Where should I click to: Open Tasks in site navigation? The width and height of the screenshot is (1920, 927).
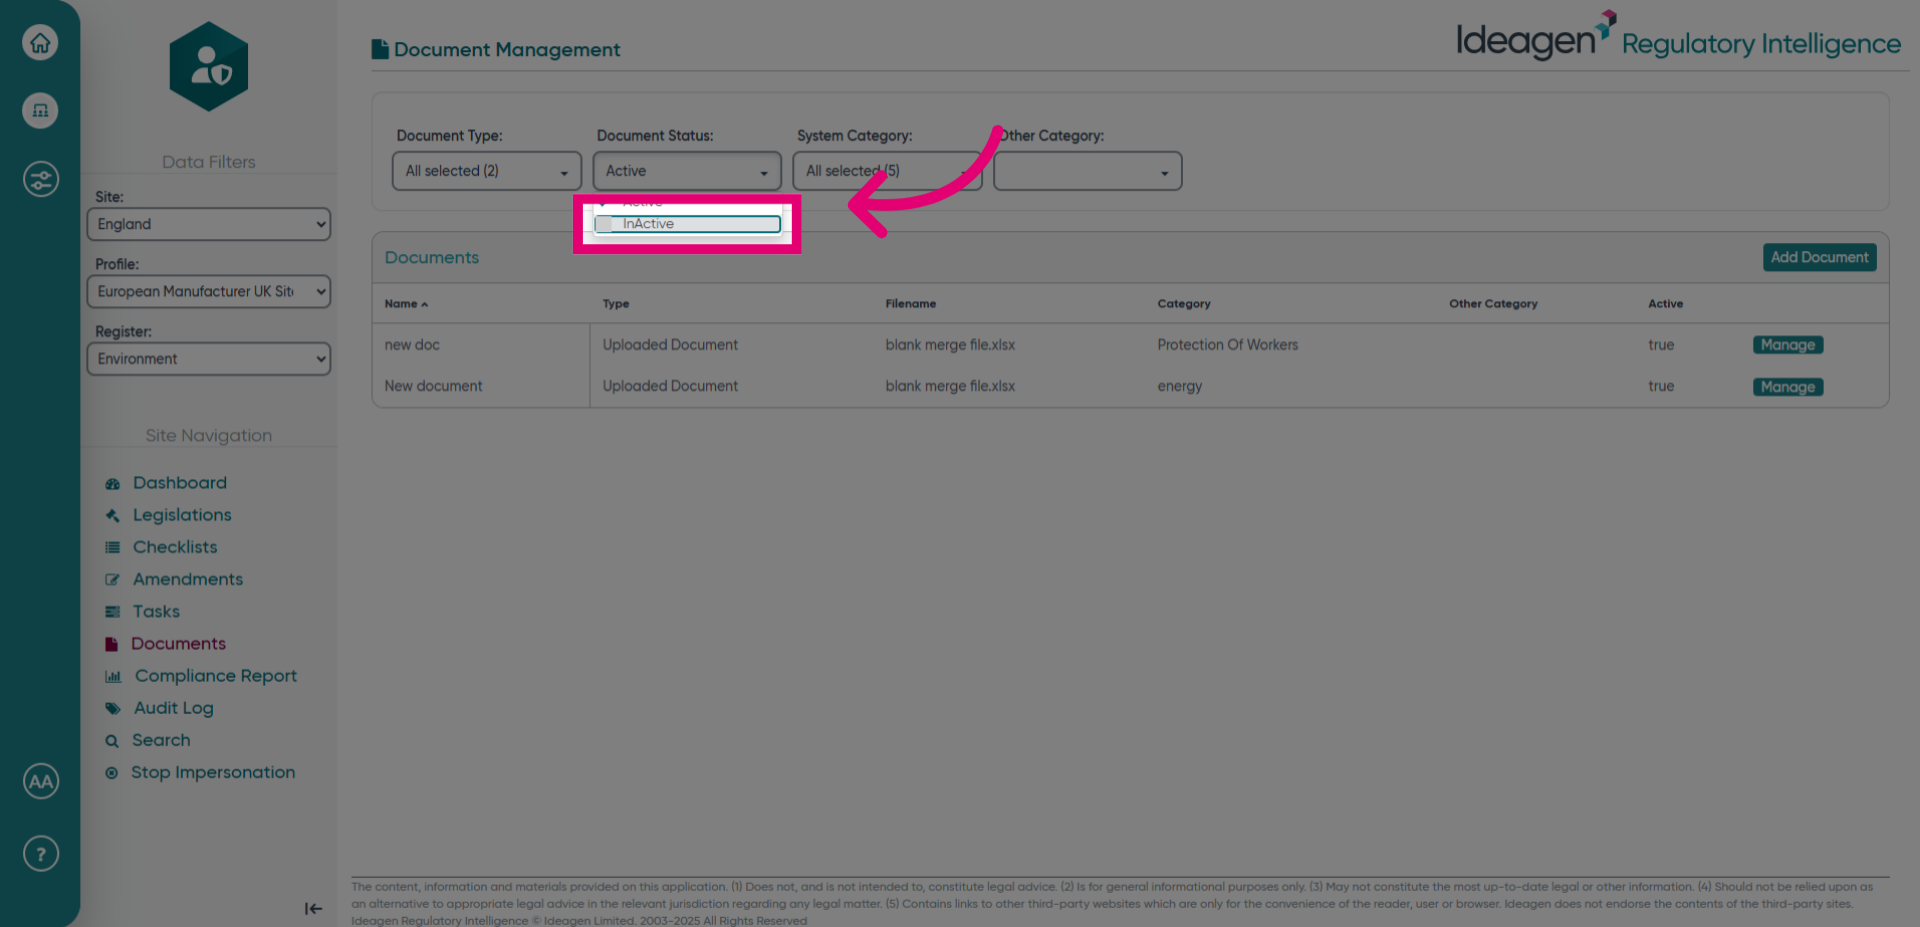[x=156, y=611]
